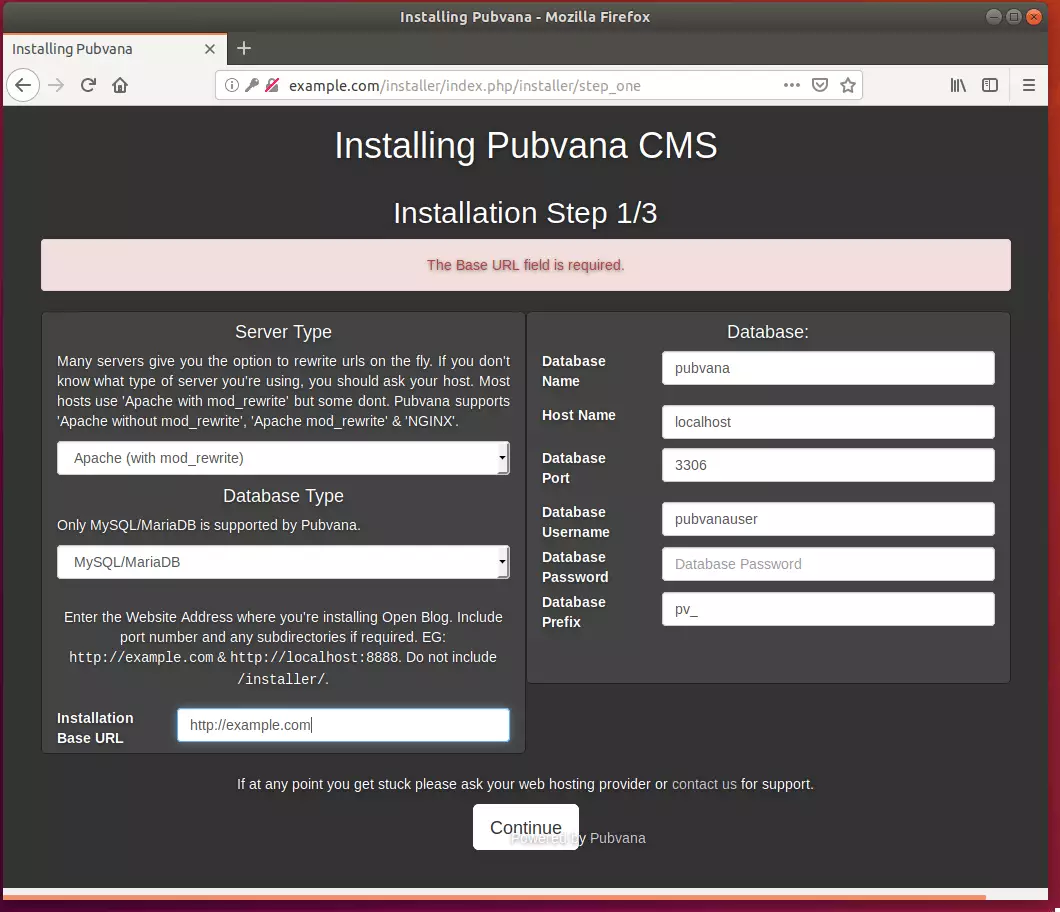Click the key permissions icon in address bar
This screenshot has height=912, width=1060.
pos(251,85)
